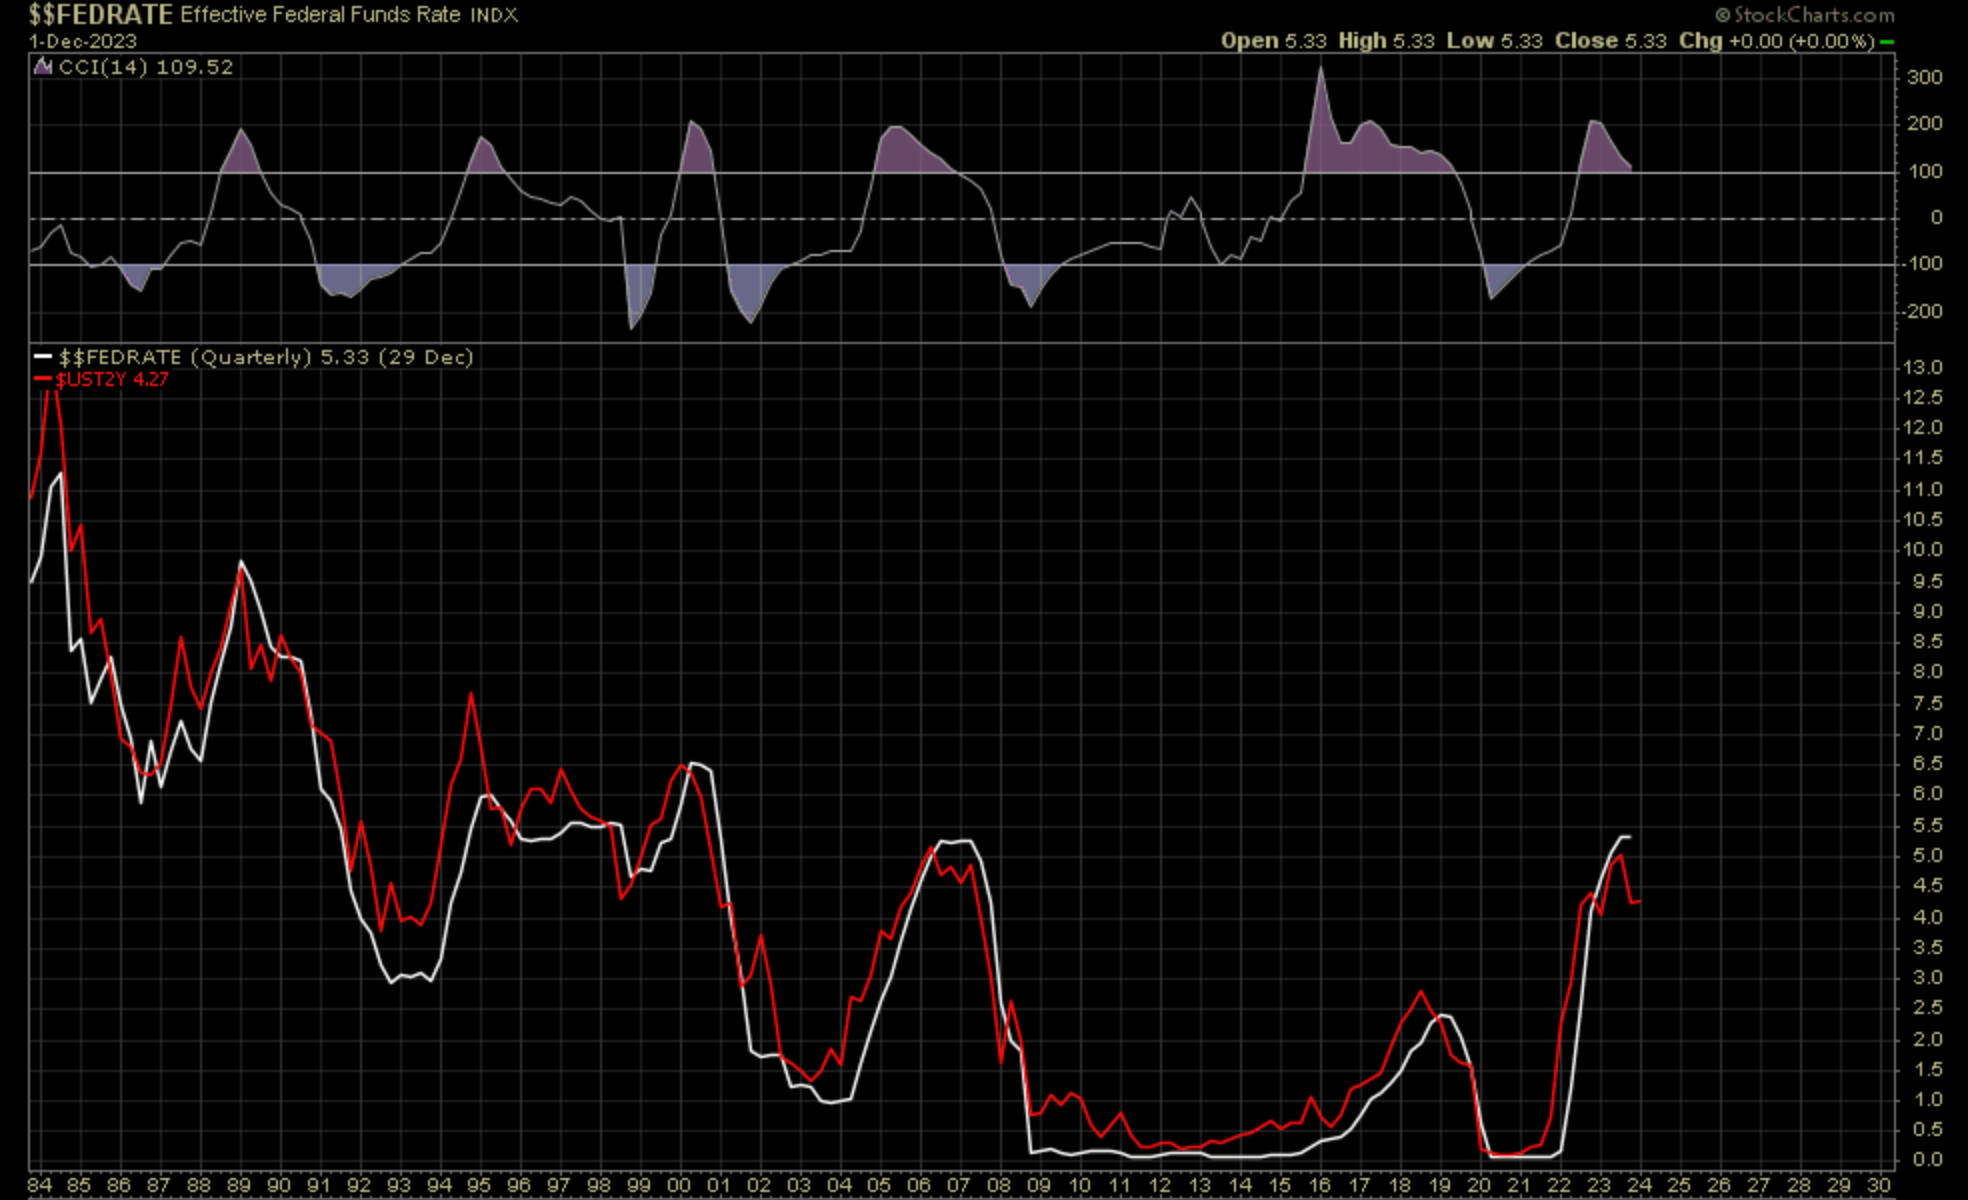Click the red $UST2Y legend line marker

click(x=43, y=379)
